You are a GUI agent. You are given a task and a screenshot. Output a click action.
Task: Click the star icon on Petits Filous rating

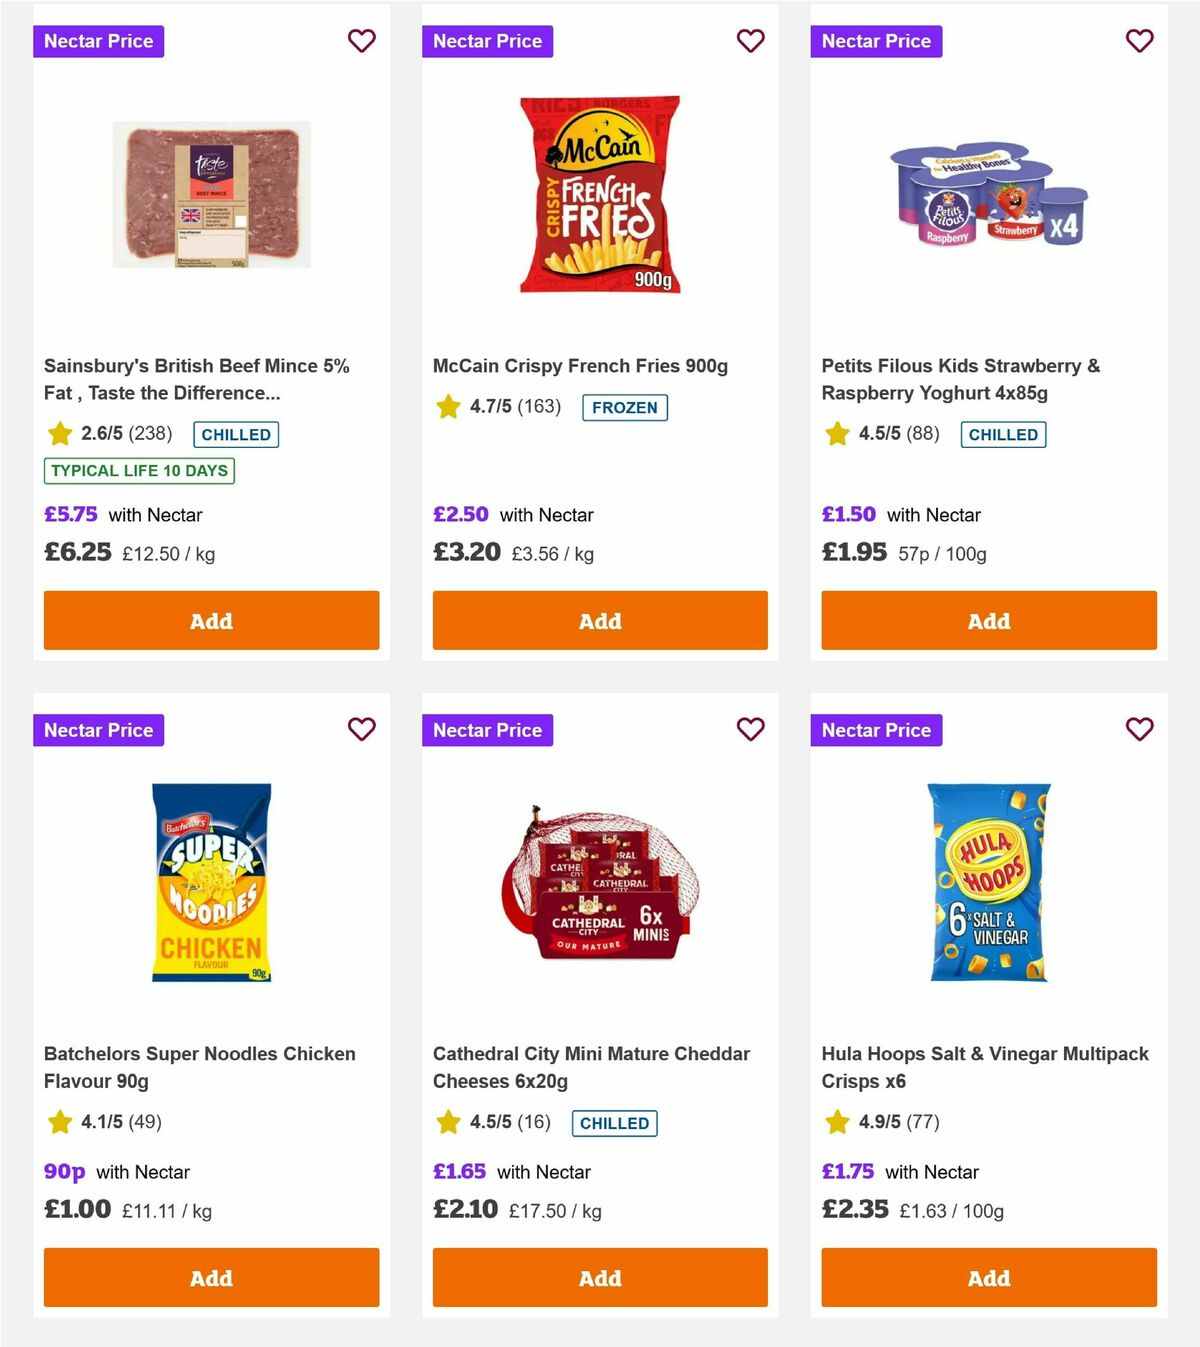[836, 434]
